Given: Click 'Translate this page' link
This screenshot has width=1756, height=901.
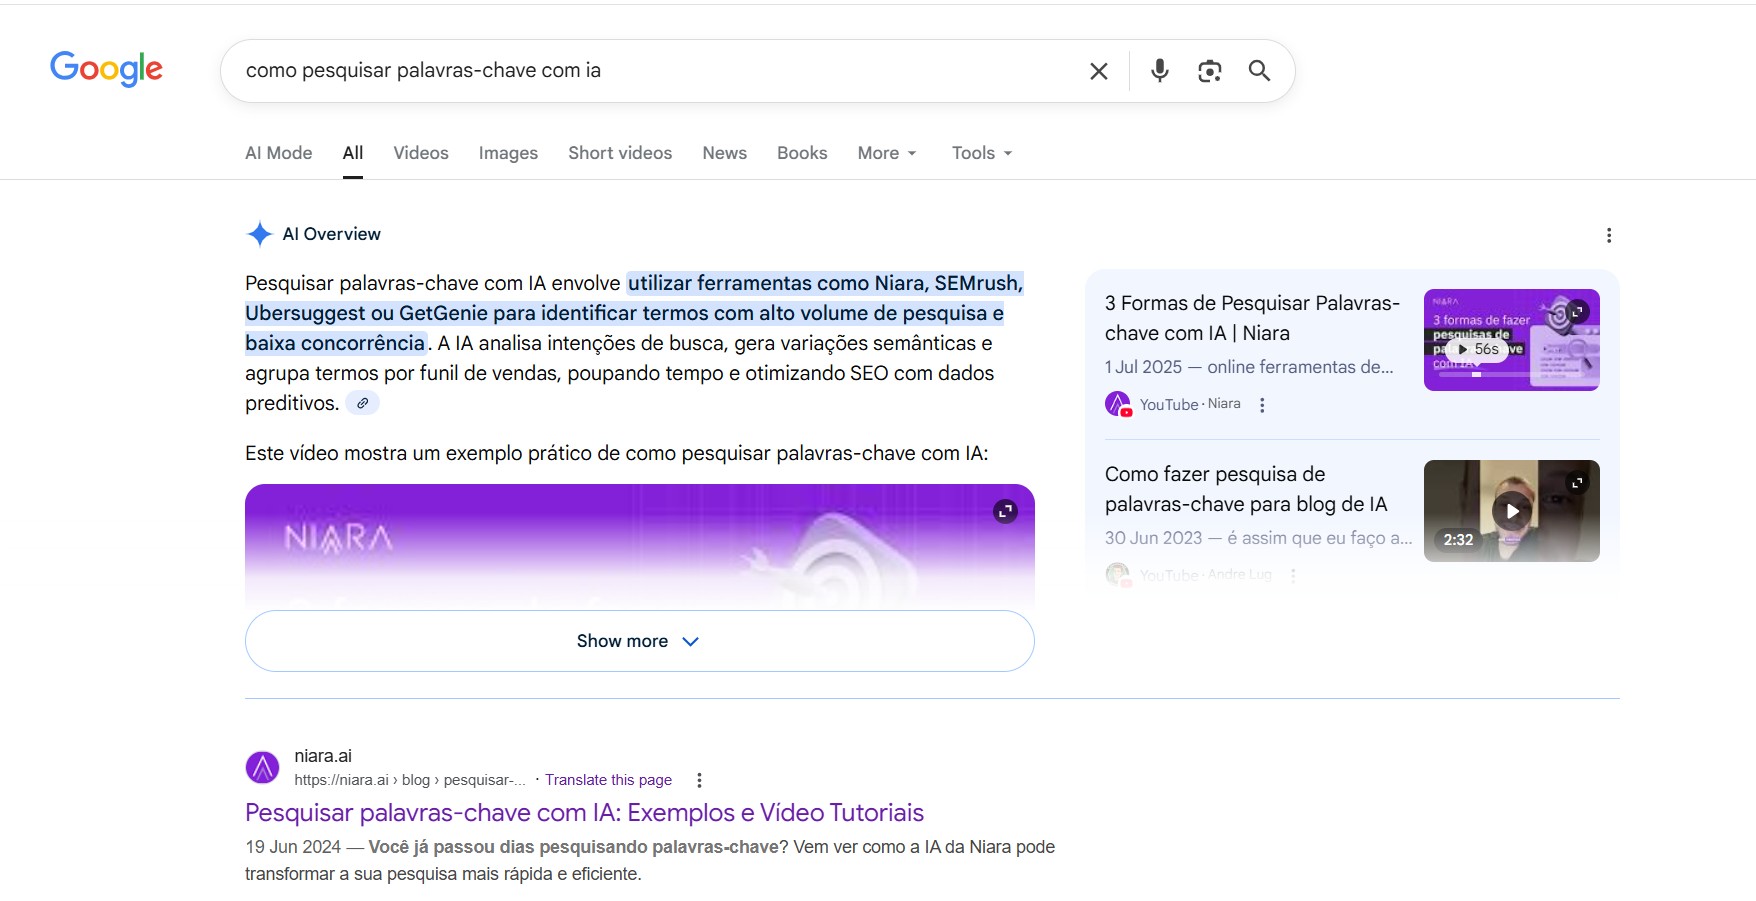Looking at the screenshot, I should tap(608, 780).
